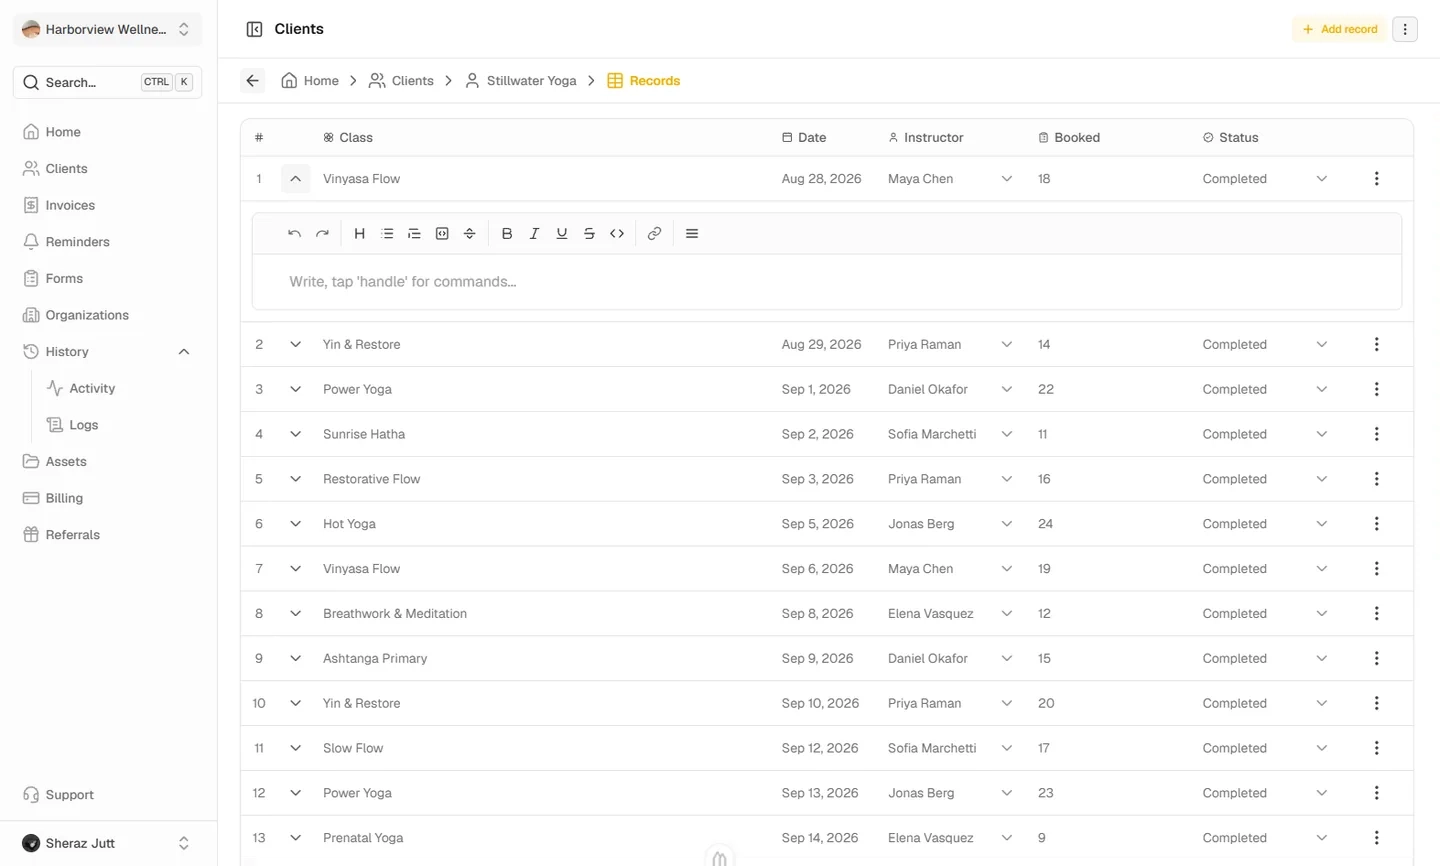Open row actions for row 2 Yin & Restore
This screenshot has width=1440, height=866.
tap(1377, 344)
